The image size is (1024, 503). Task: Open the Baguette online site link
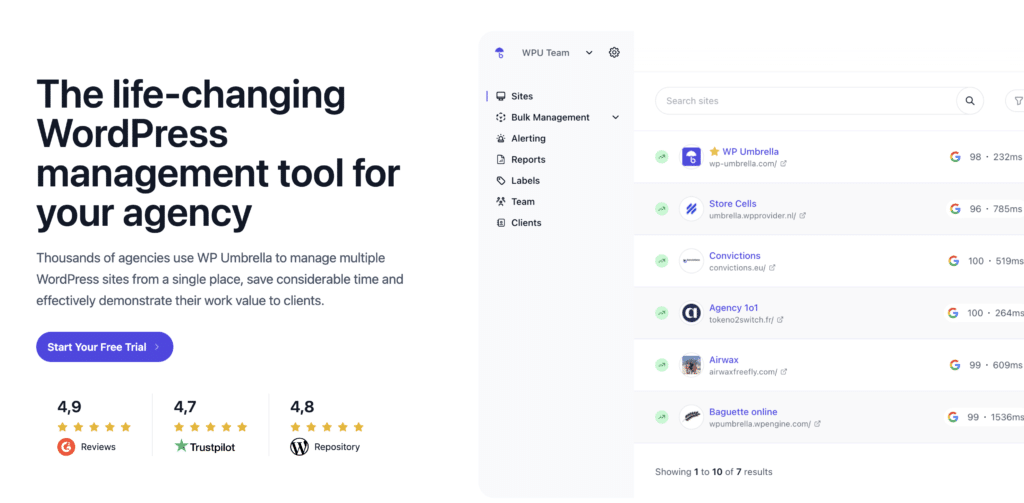[742, 411]
